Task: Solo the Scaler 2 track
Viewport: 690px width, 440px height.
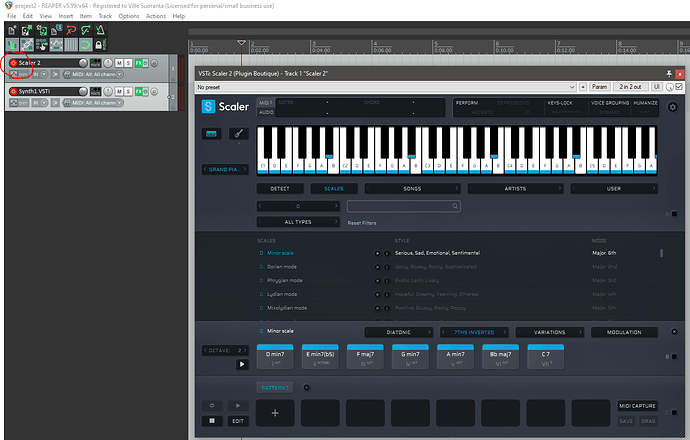Action: click(x=128, y=63)
